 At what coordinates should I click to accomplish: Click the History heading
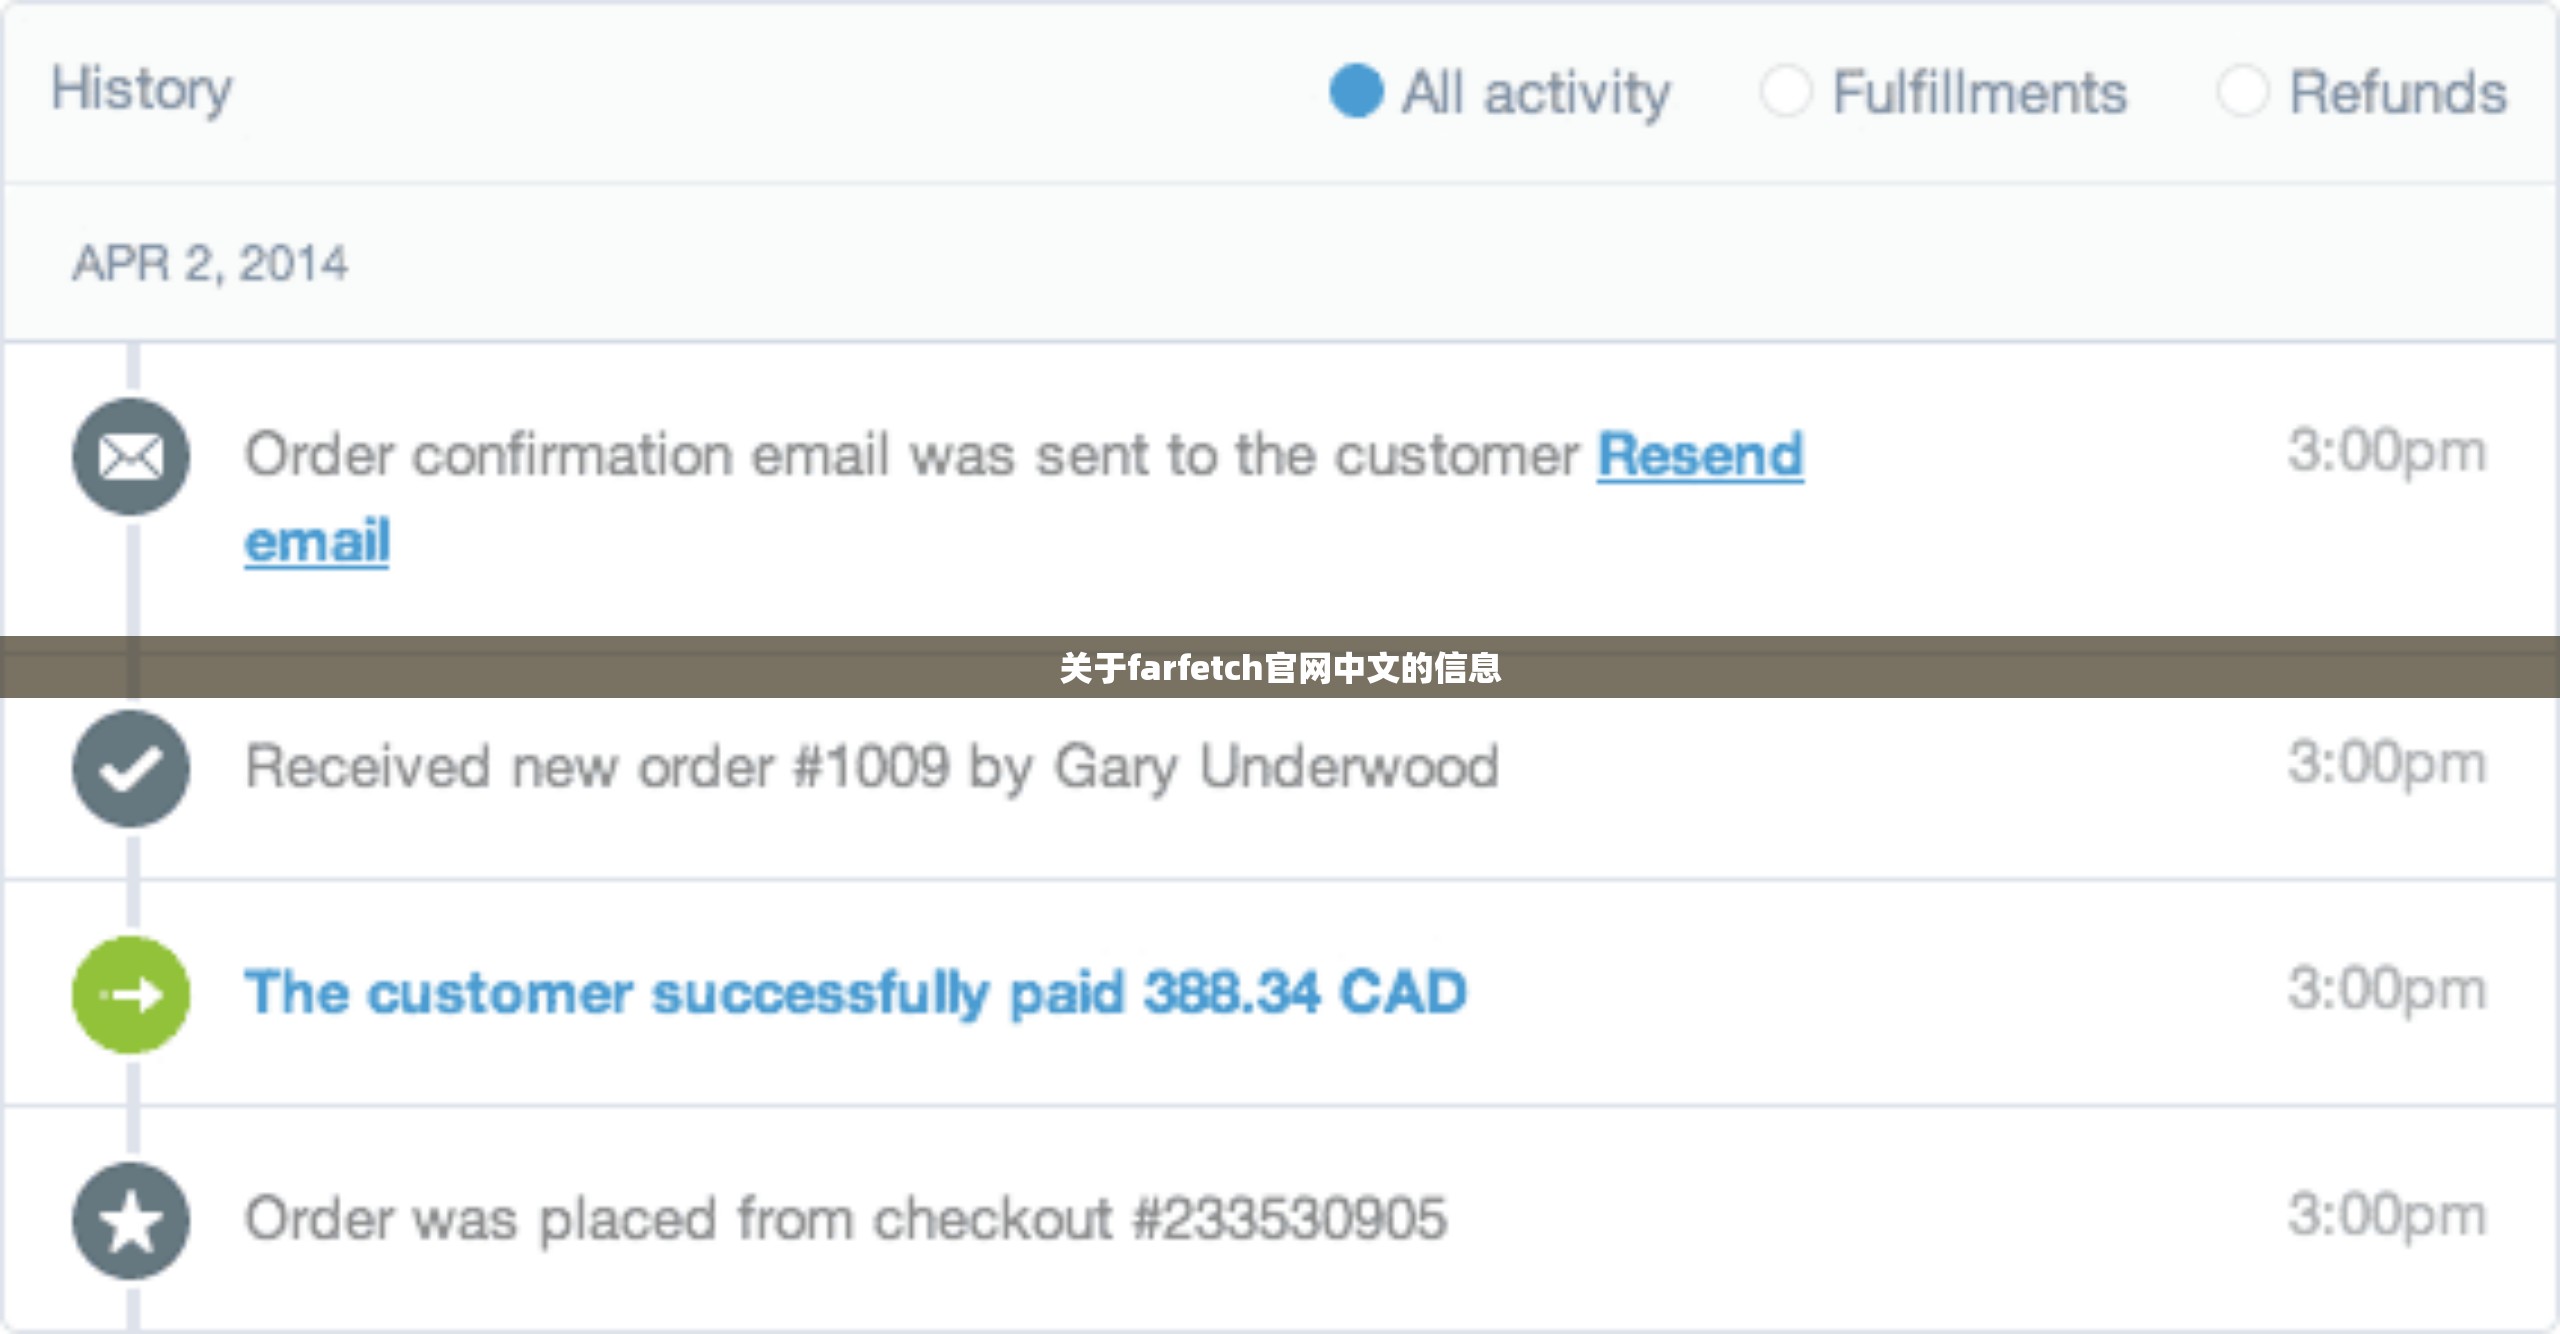click(x=142, y=89)
